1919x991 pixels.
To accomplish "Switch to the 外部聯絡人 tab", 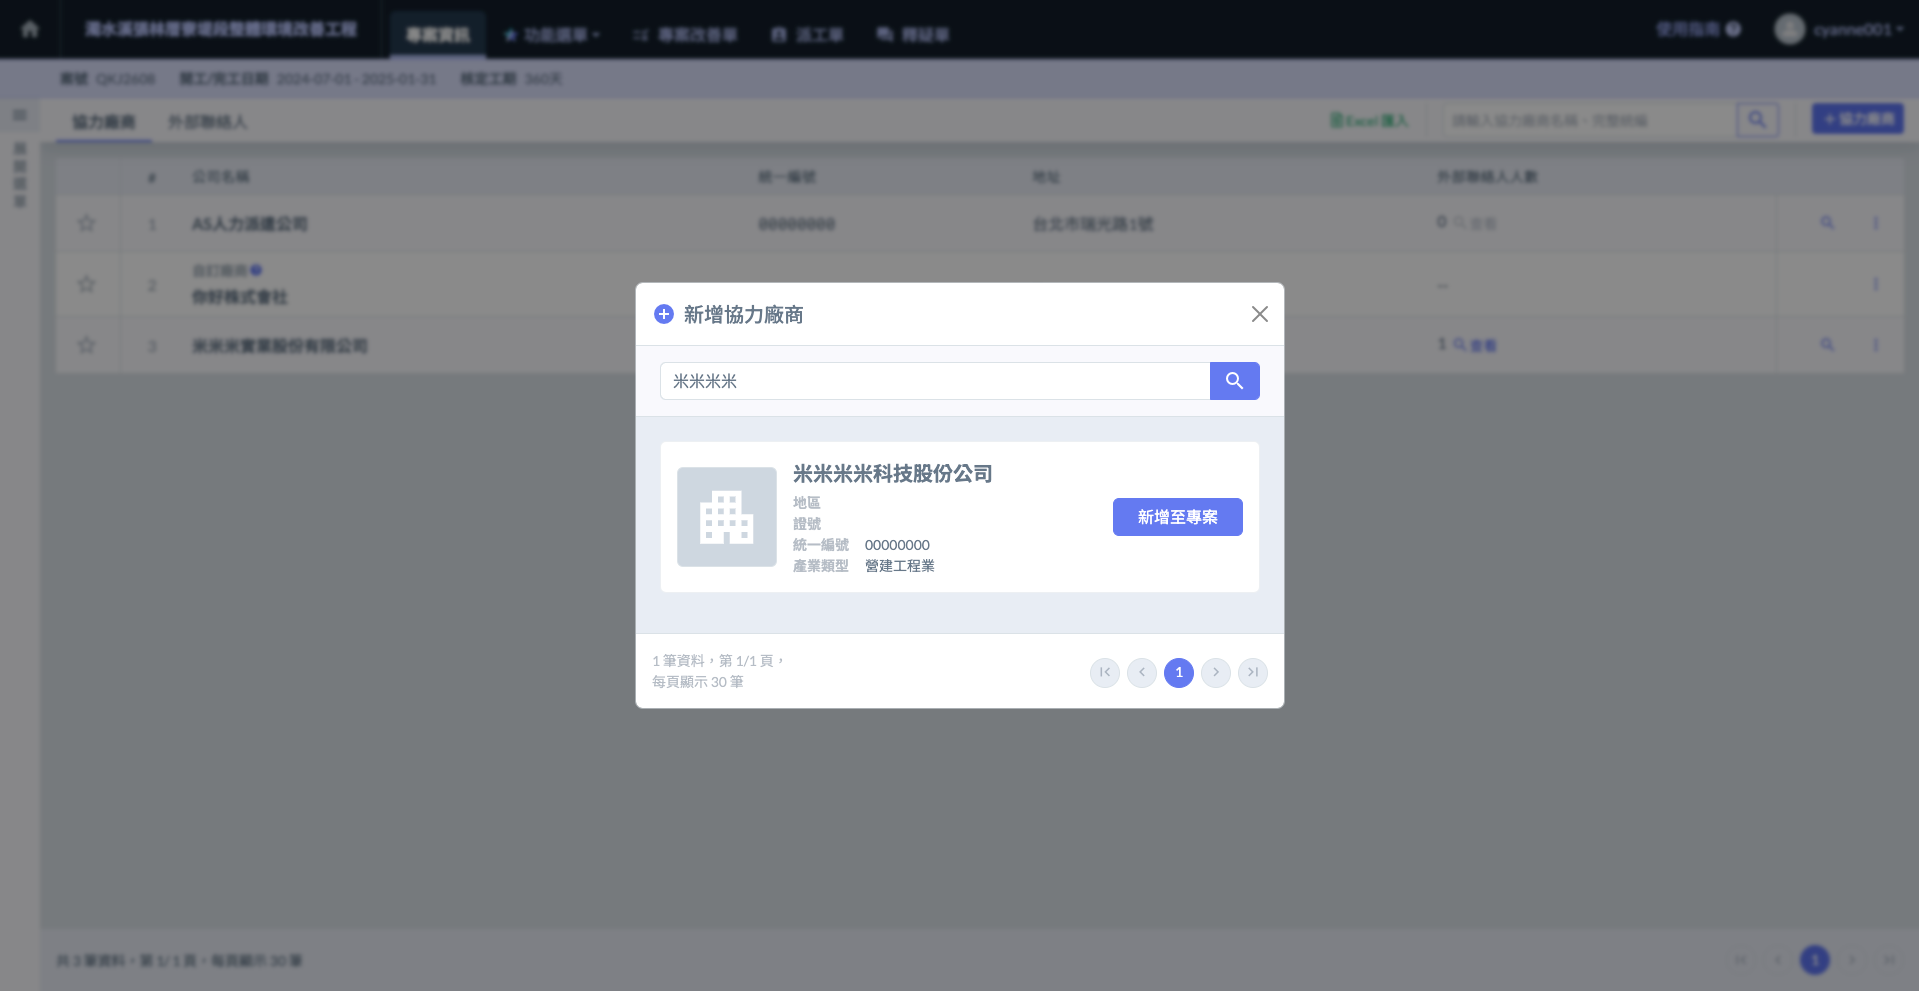I will coord(207,122).
